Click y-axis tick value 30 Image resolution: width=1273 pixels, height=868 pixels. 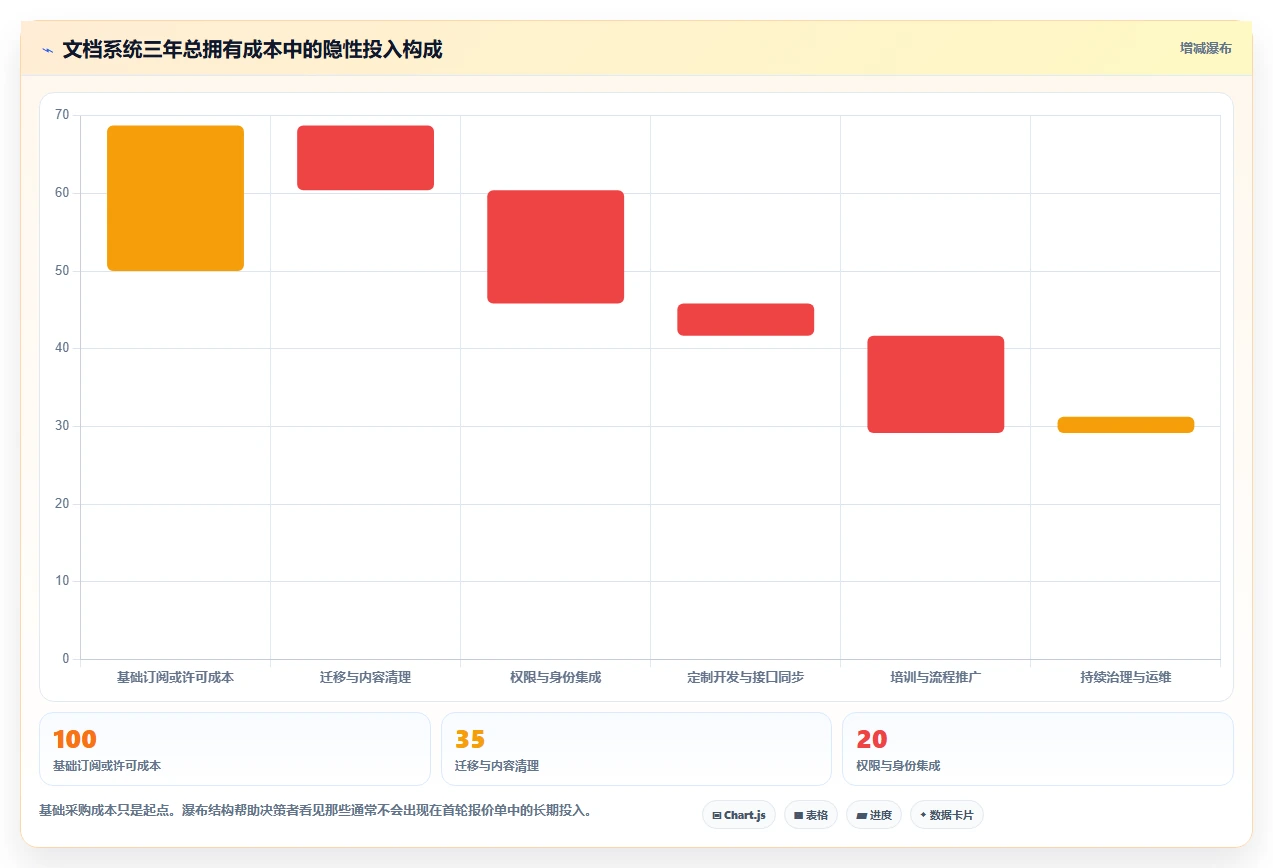tap(62, 426)
